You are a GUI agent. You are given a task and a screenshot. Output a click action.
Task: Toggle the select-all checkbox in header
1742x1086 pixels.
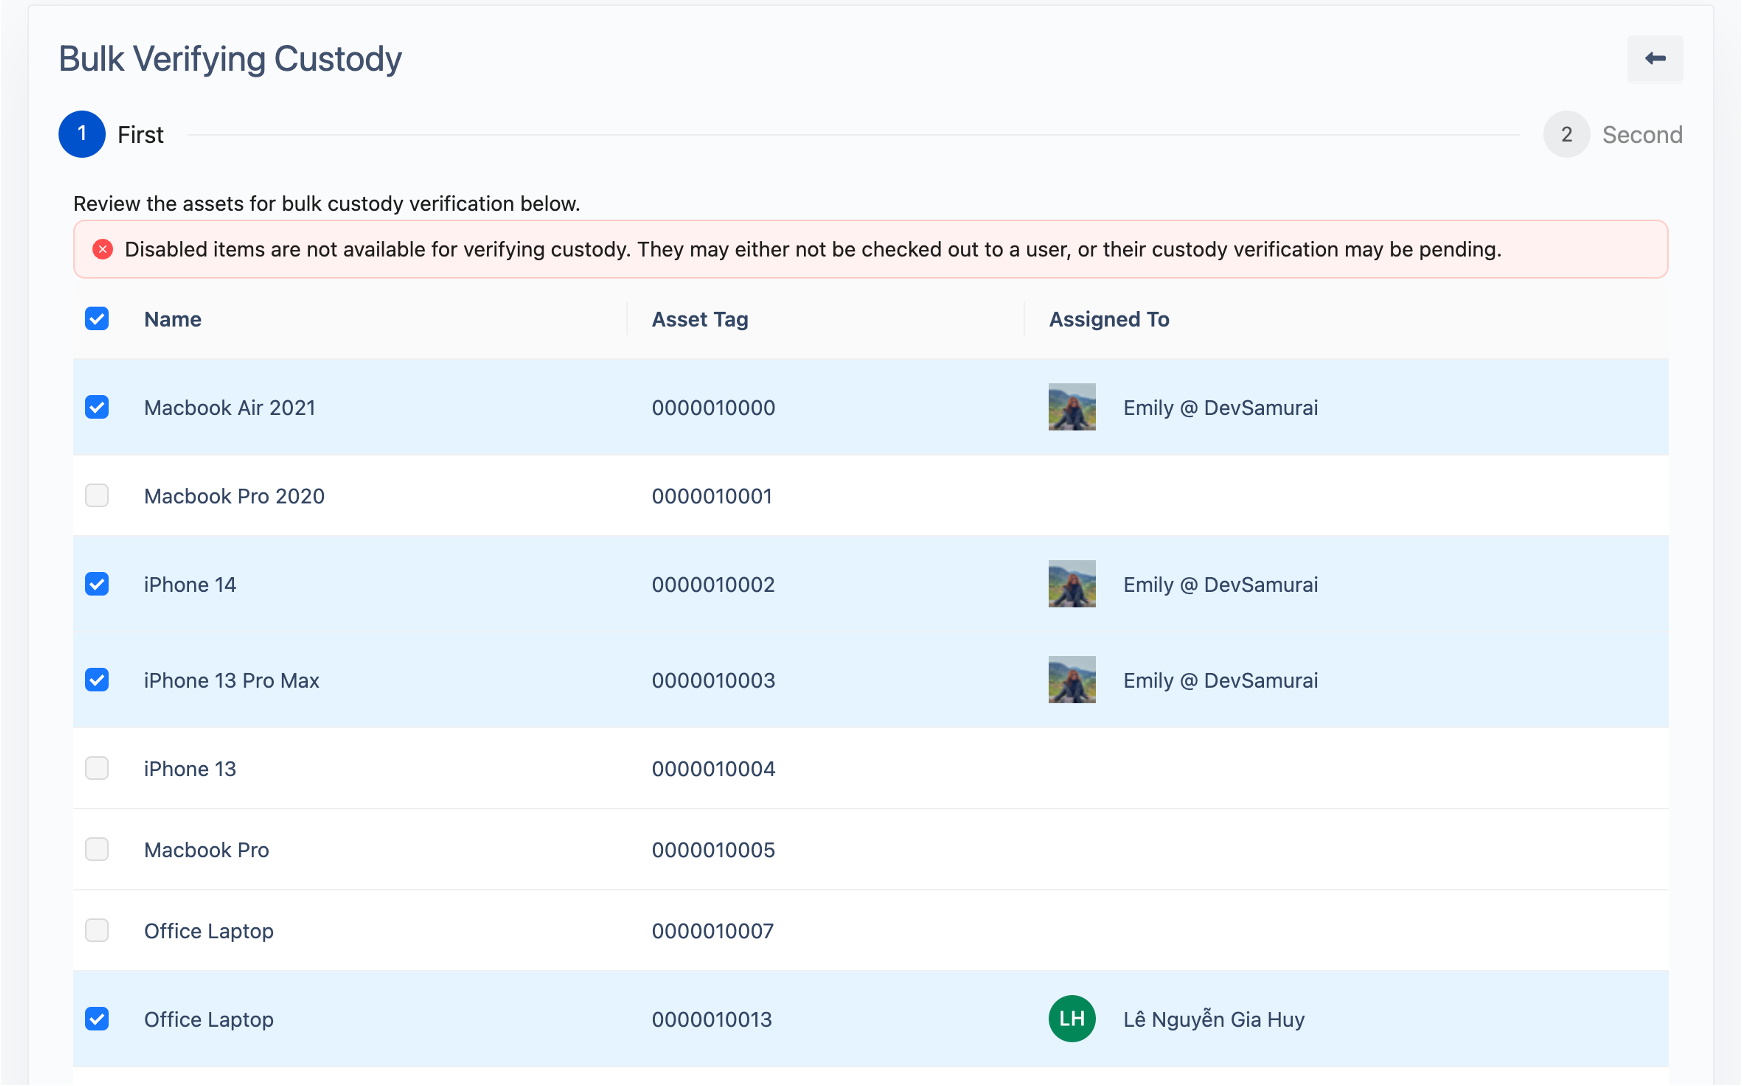point(97,319)
